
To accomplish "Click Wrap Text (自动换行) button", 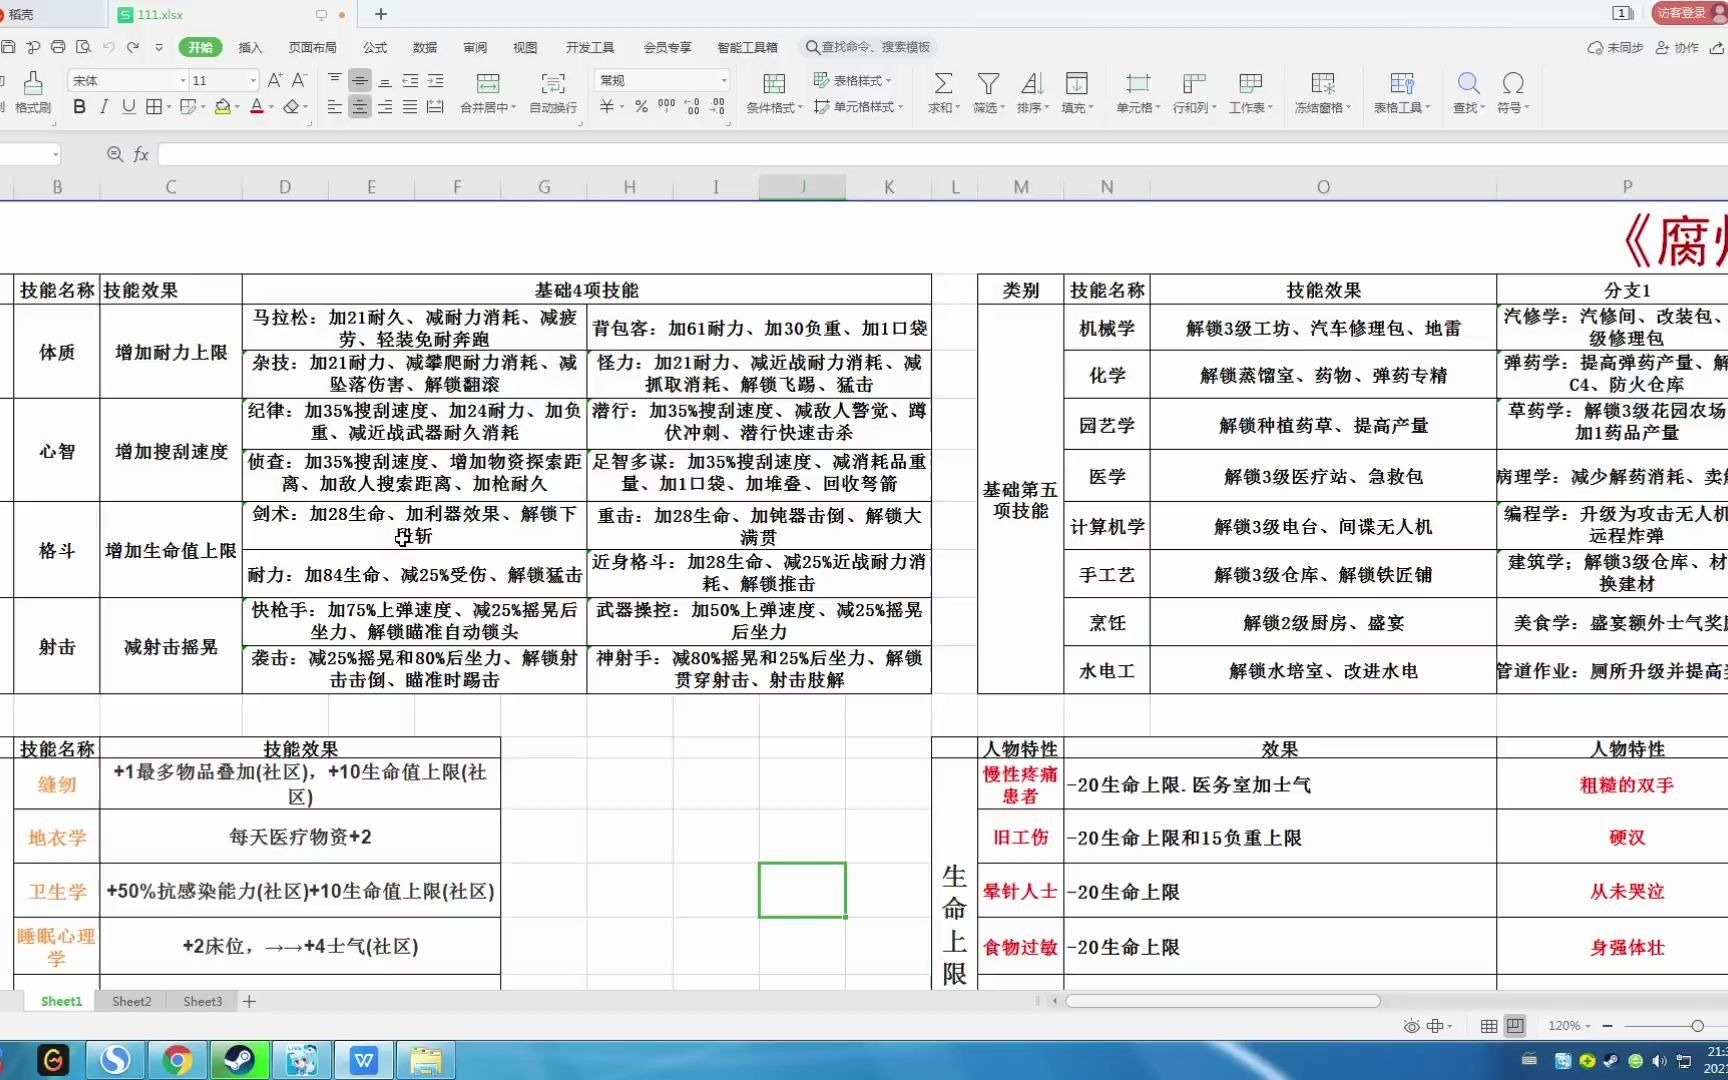I will tap(553, 92).
